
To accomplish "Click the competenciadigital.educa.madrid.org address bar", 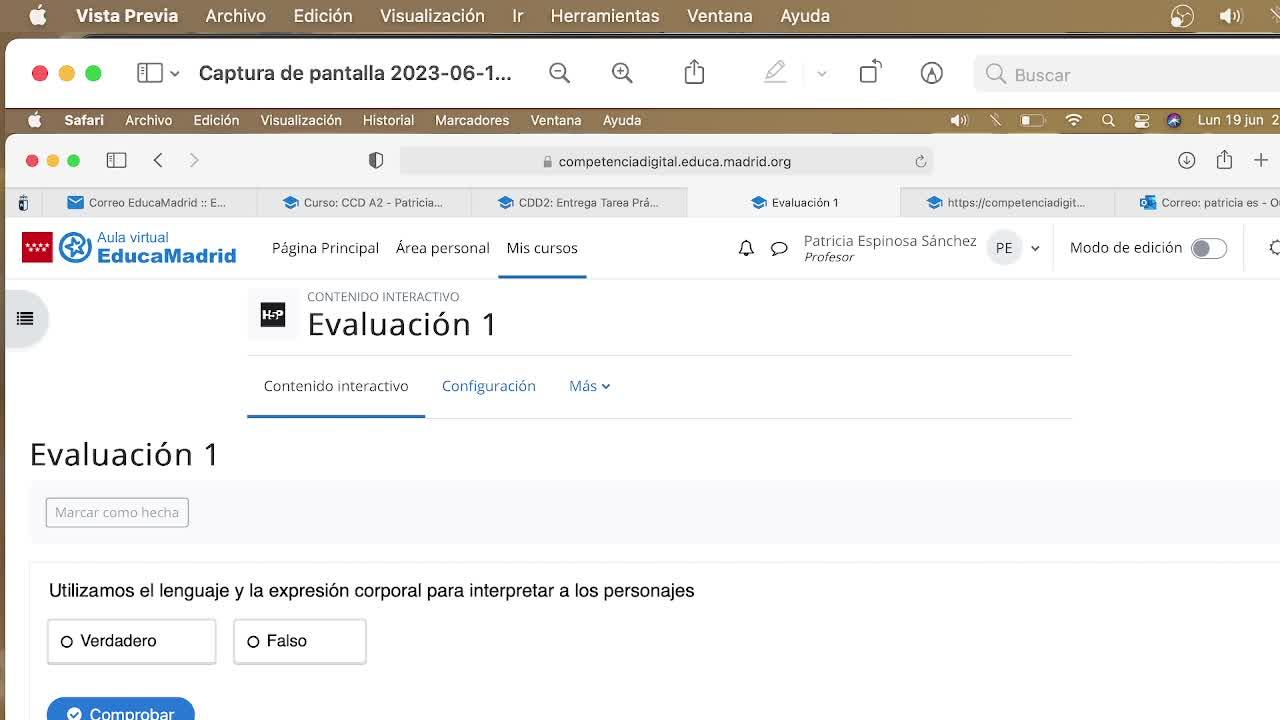I will pos(666,161).
